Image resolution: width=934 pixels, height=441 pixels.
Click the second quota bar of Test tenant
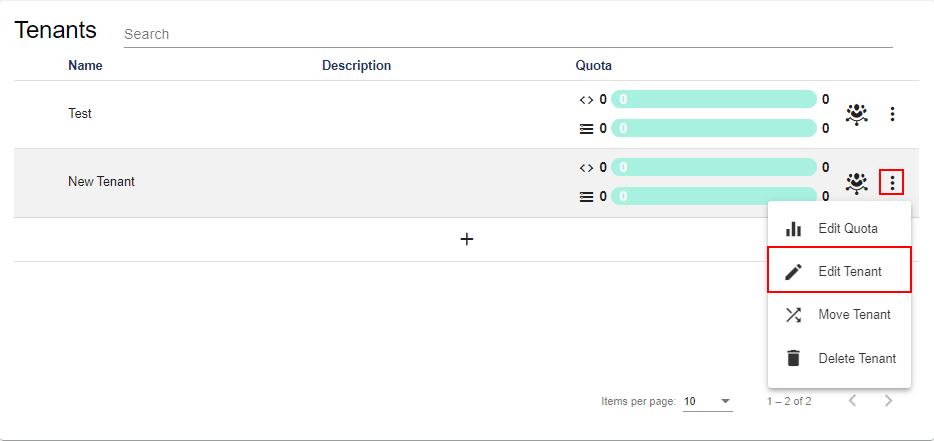pyautogui.click(x=713, y=128)
